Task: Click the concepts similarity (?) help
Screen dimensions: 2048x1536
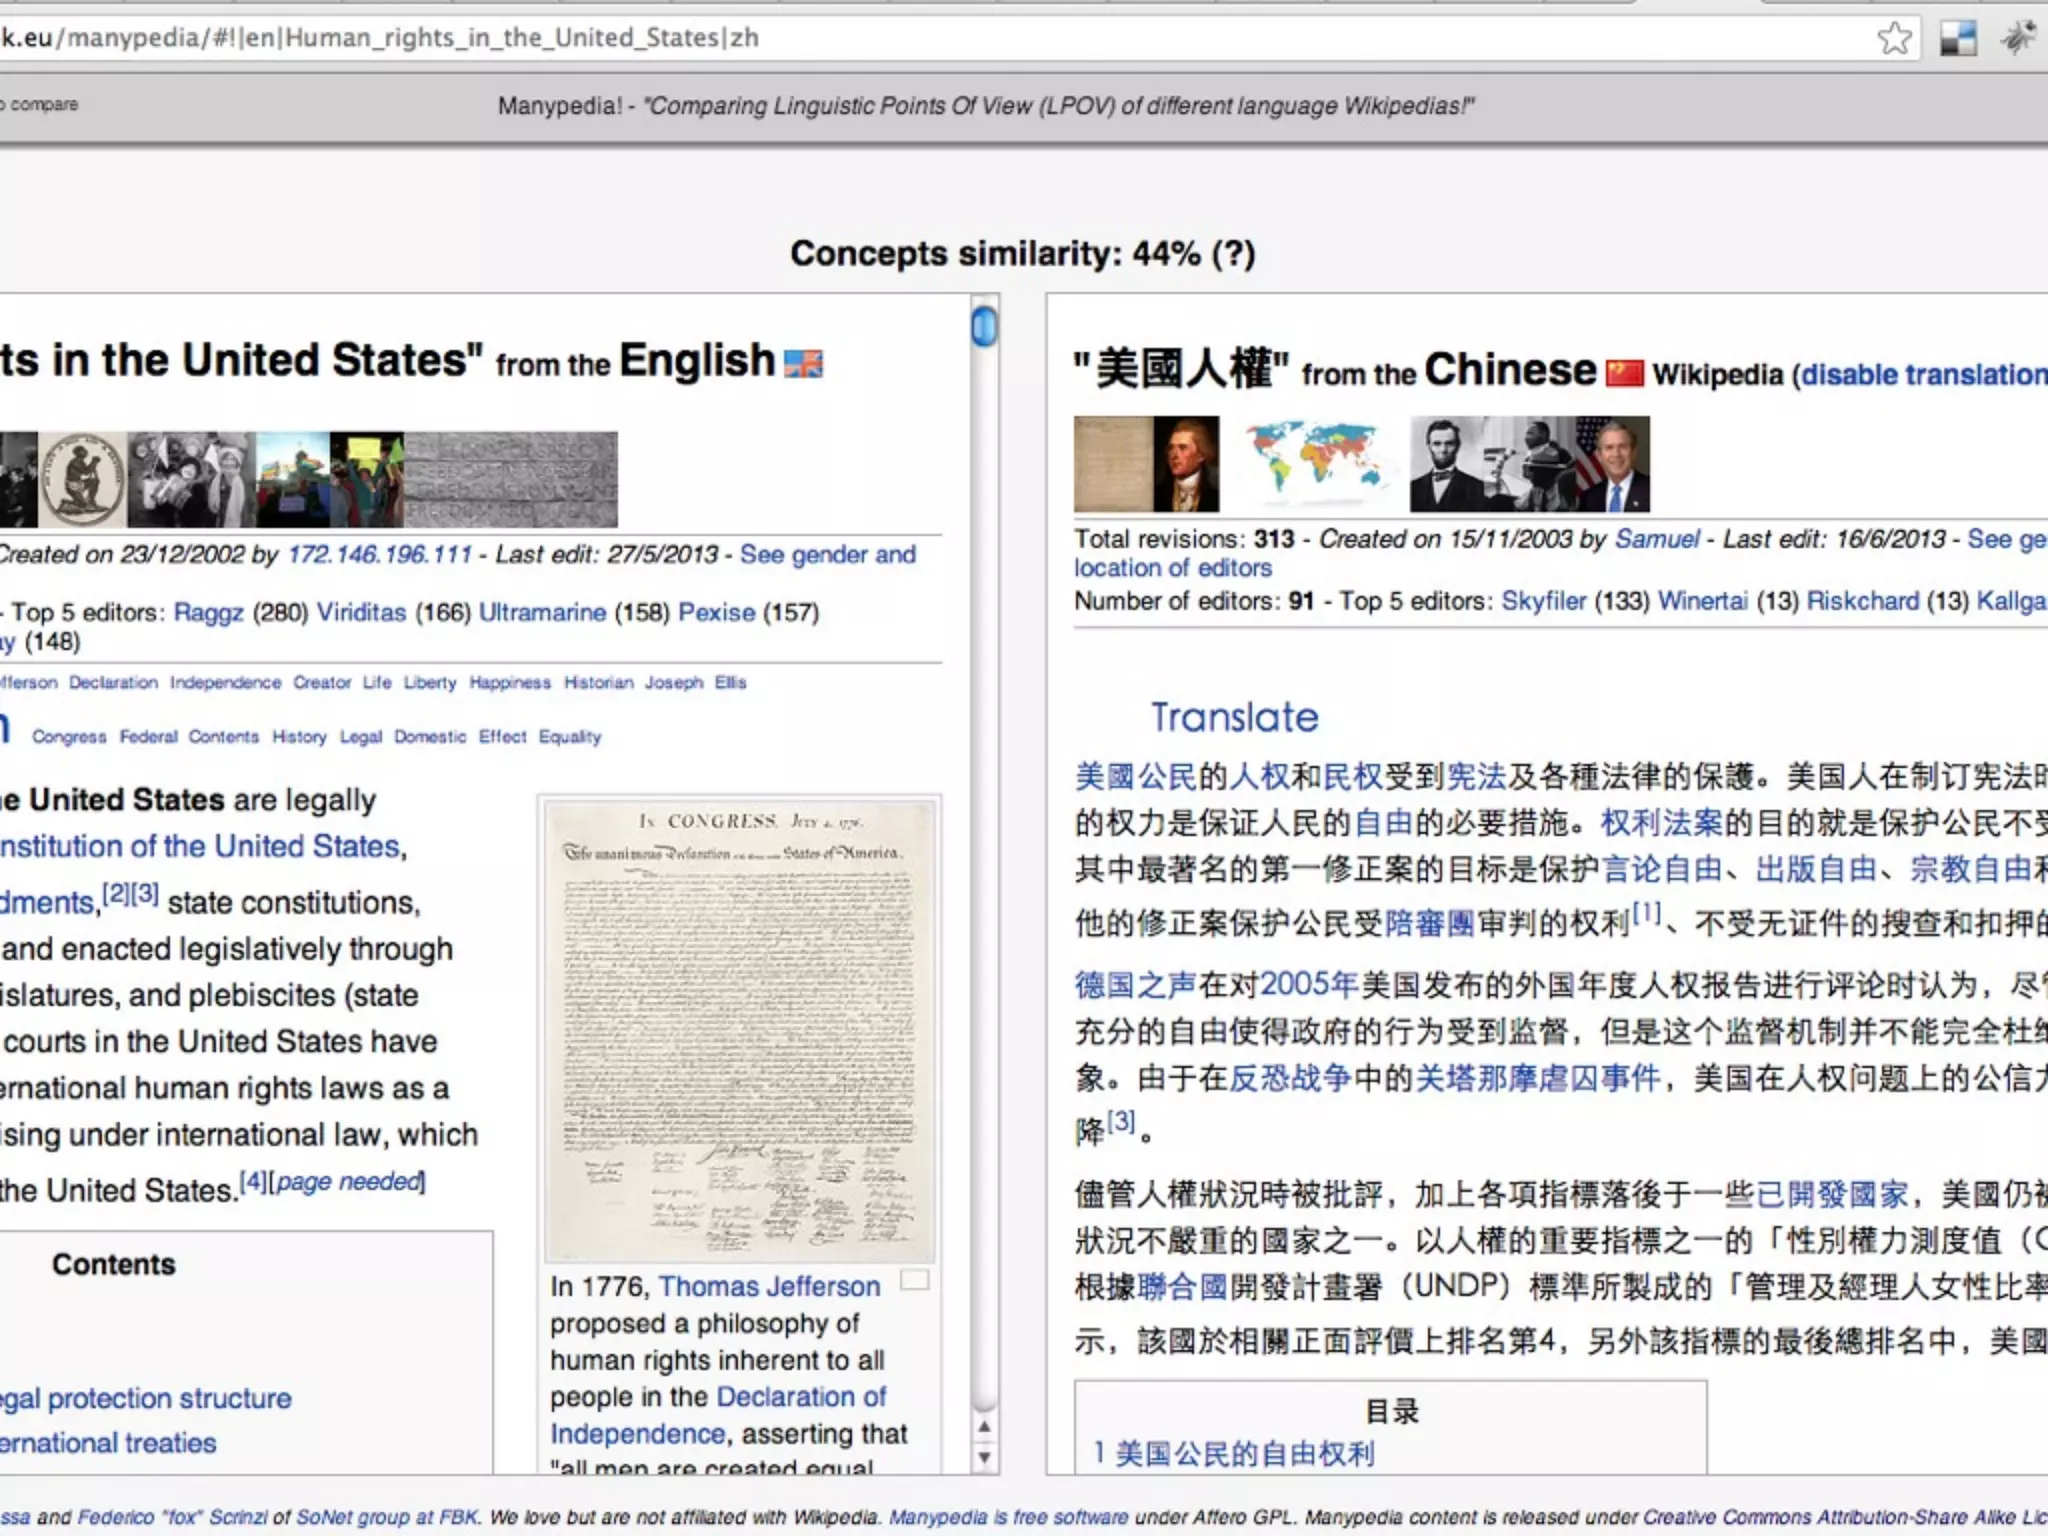Action: point(1233,254)
